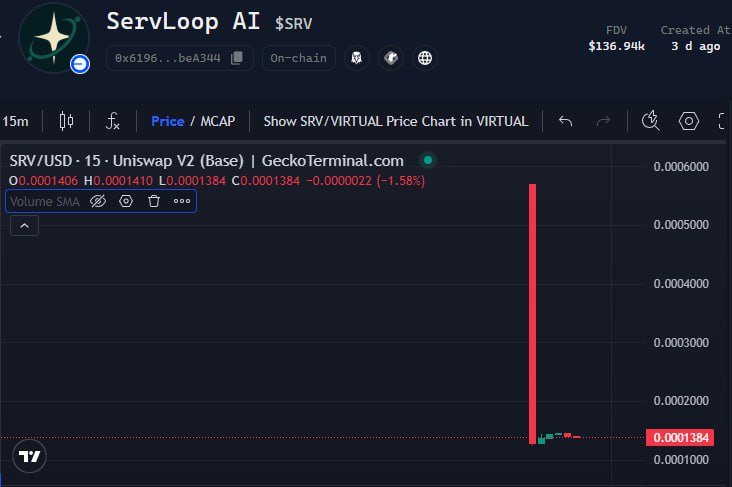732x487 pixels.
Task: Collapse the indicator legend chevron
Action: coord(24,226)
